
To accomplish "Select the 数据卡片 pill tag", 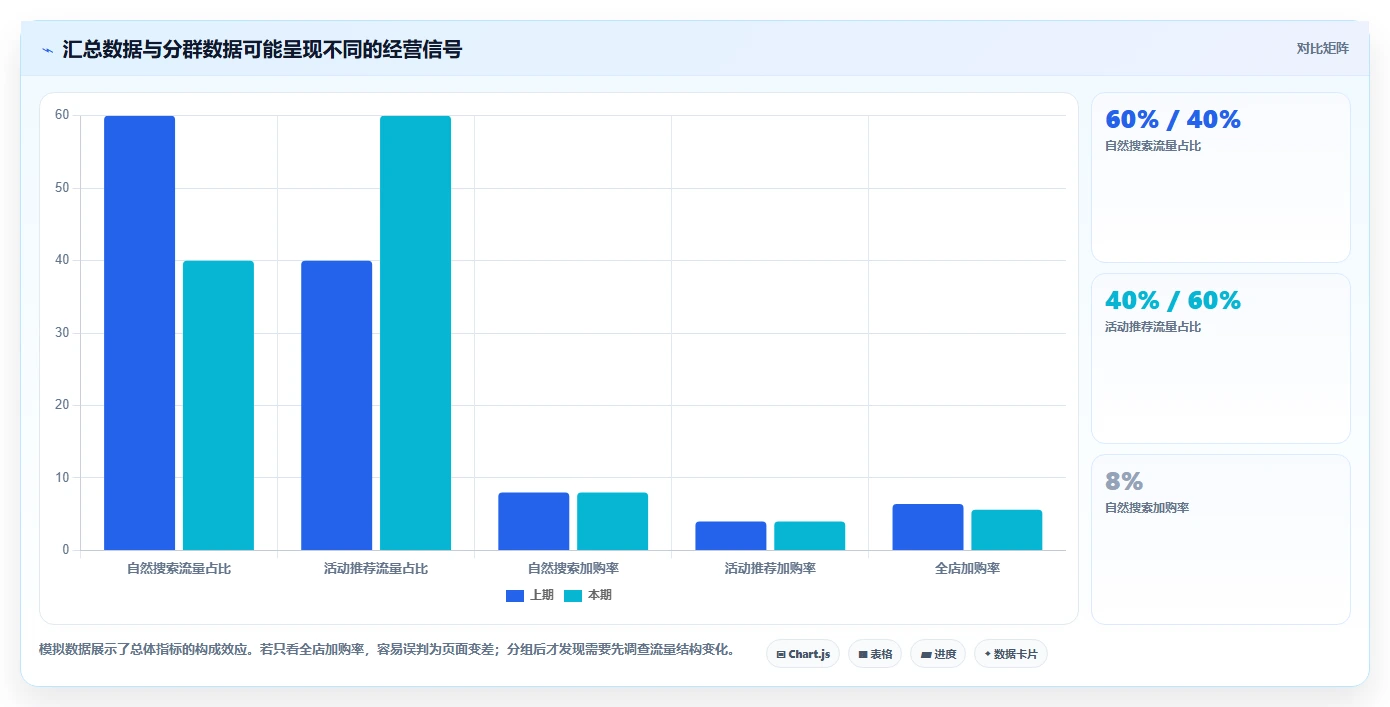I will click(1011, 654).
